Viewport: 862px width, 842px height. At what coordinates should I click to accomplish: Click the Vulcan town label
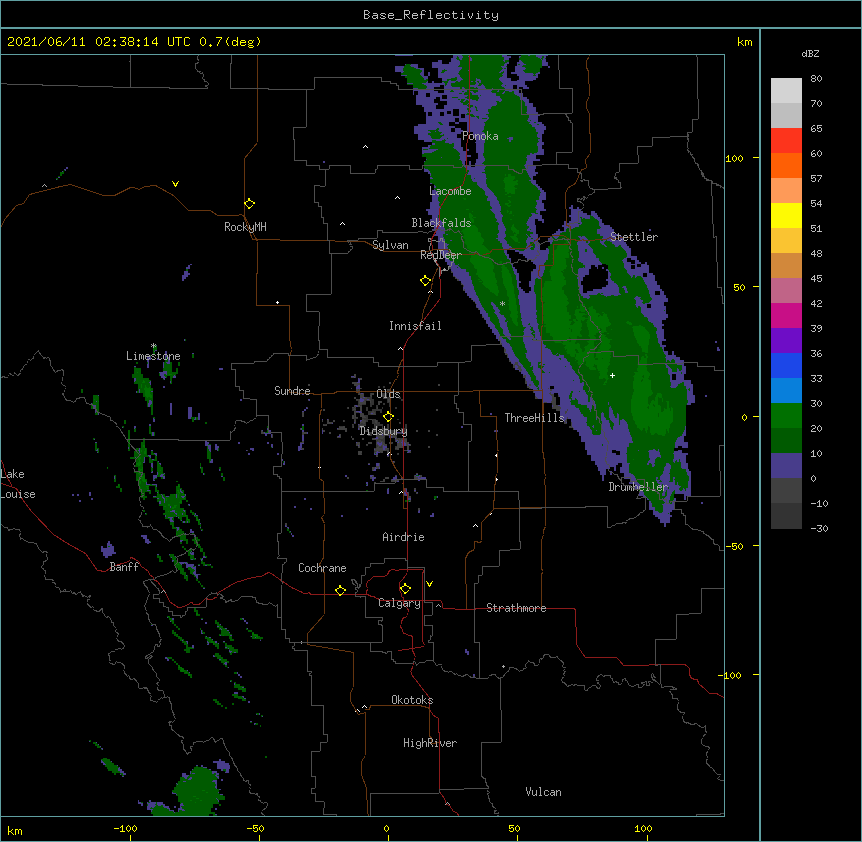coord(543,792)
